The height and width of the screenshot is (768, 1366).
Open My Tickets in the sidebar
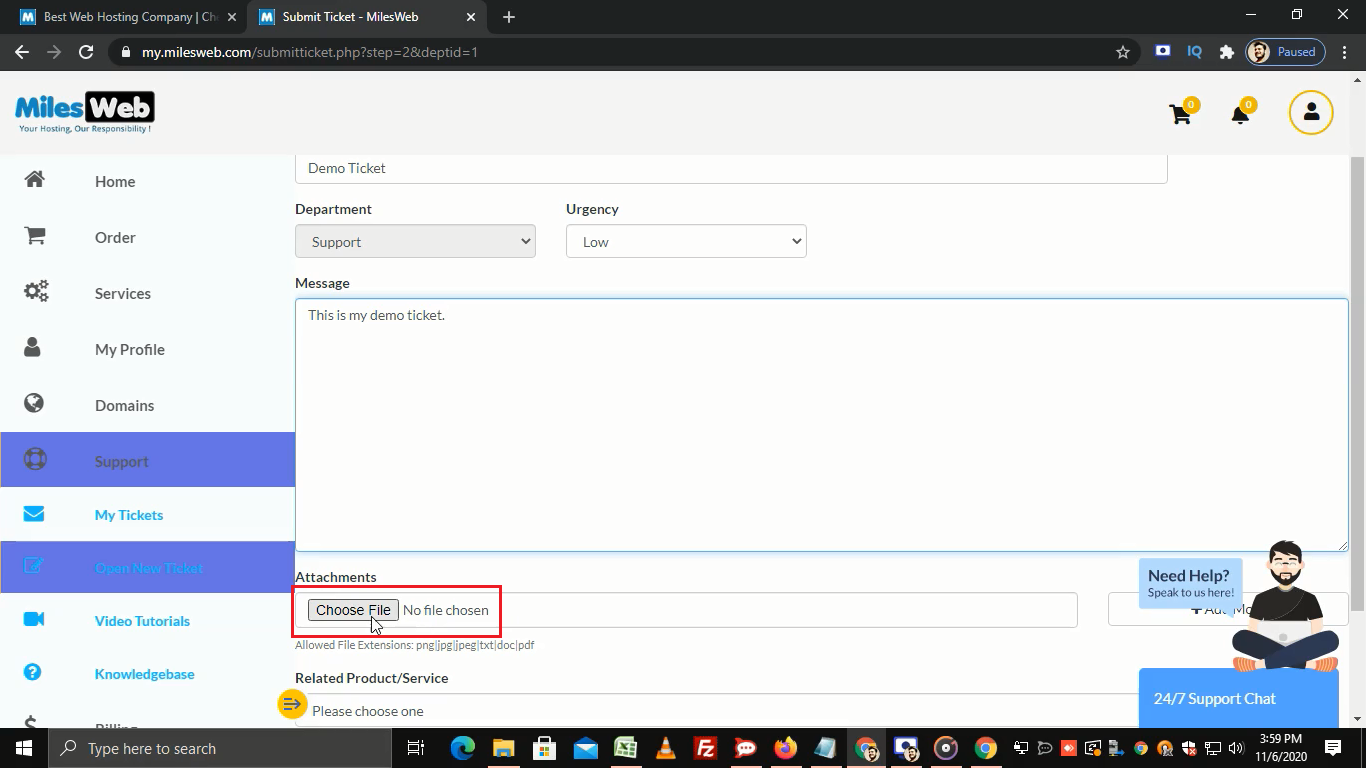tap(129, 515)
